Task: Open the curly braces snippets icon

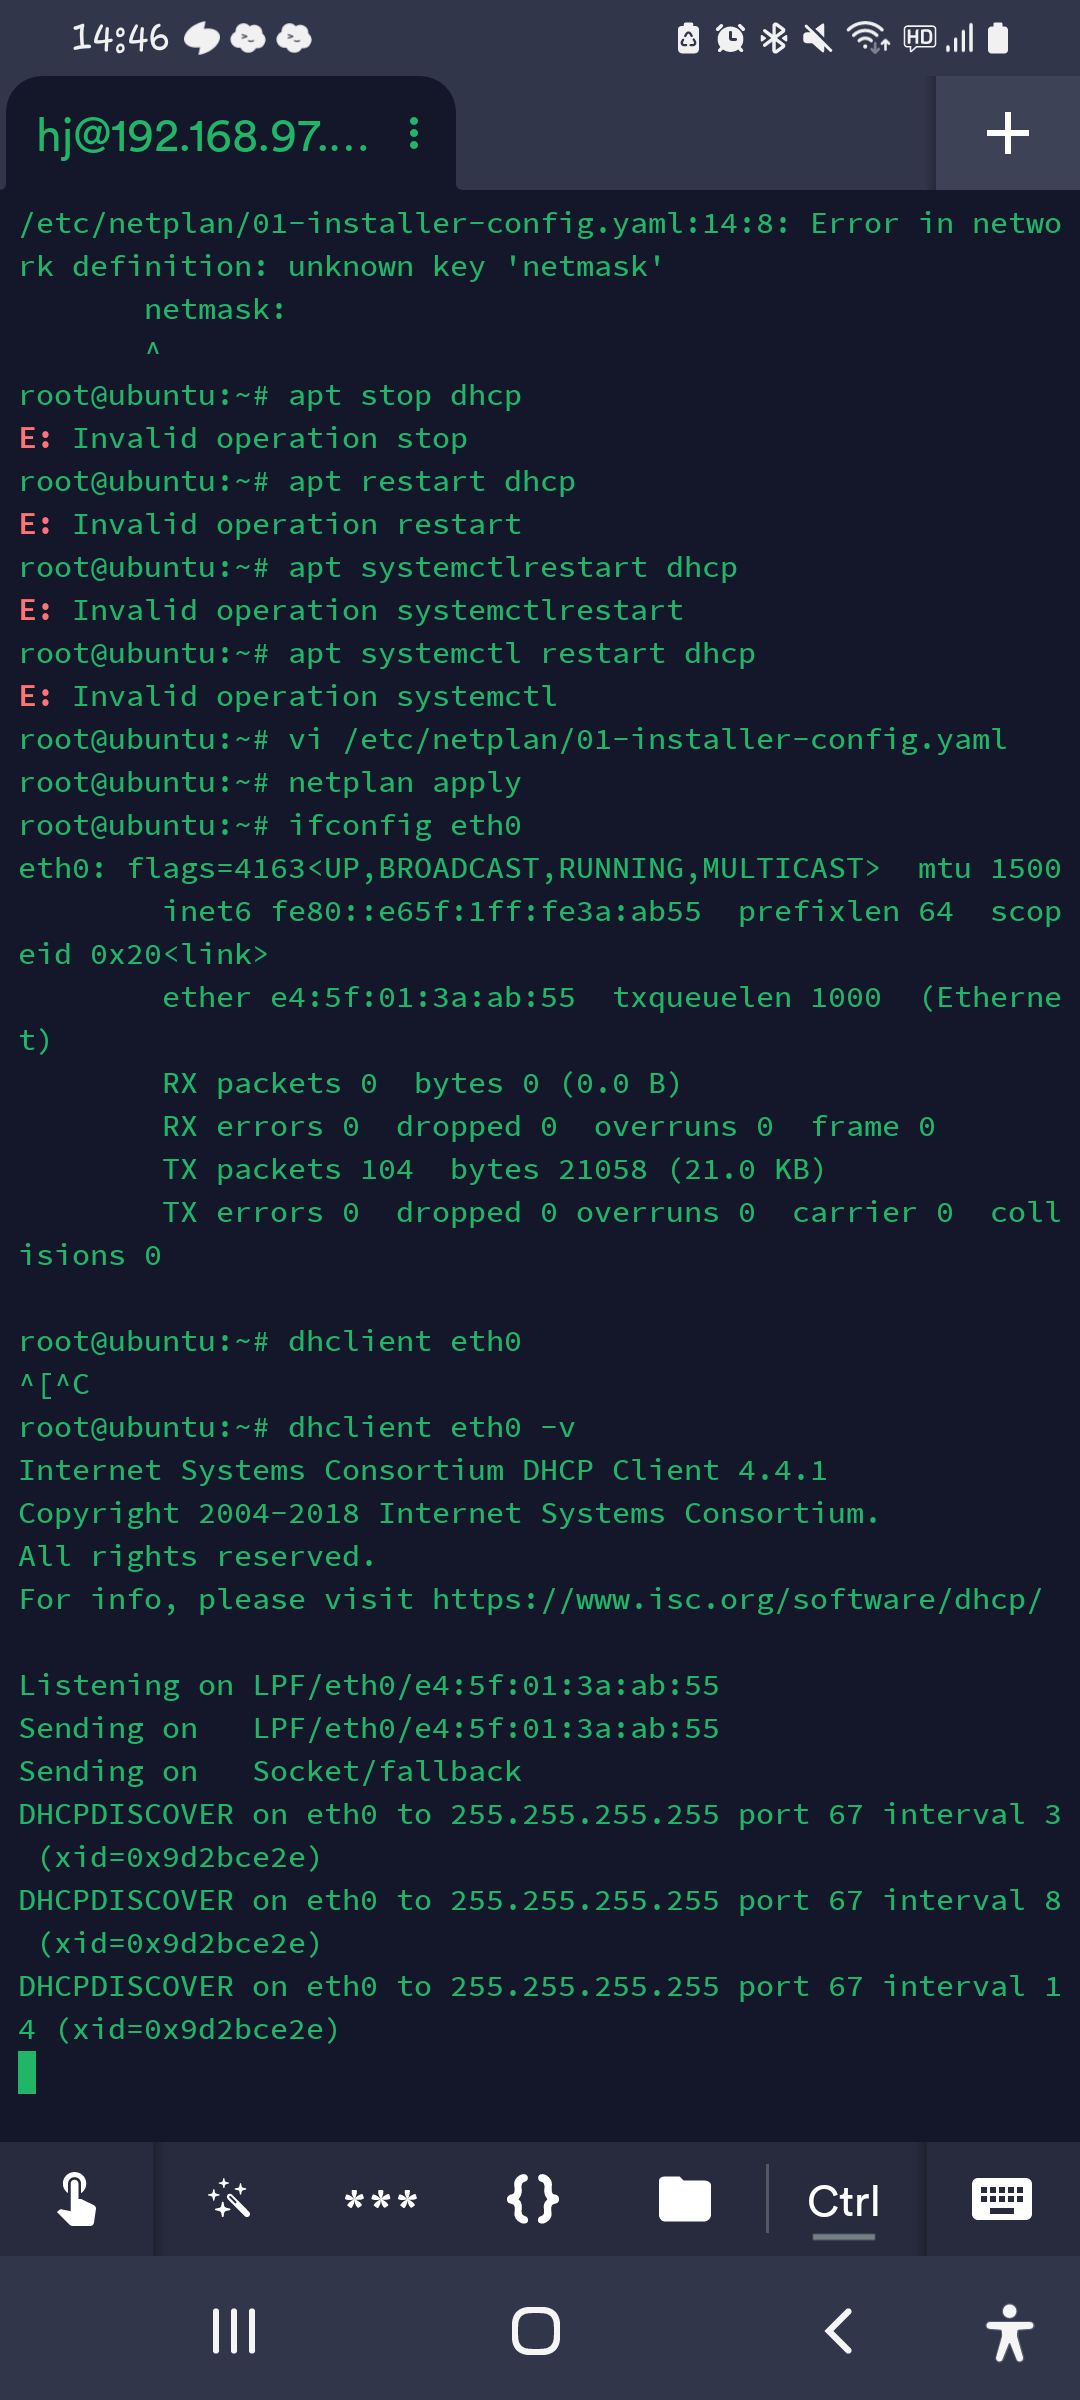Action: point(533,2199)
